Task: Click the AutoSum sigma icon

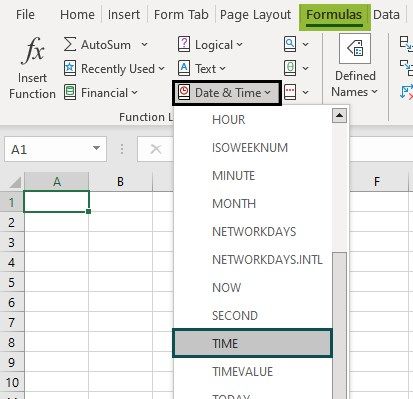Action: (x=70, y=44)
